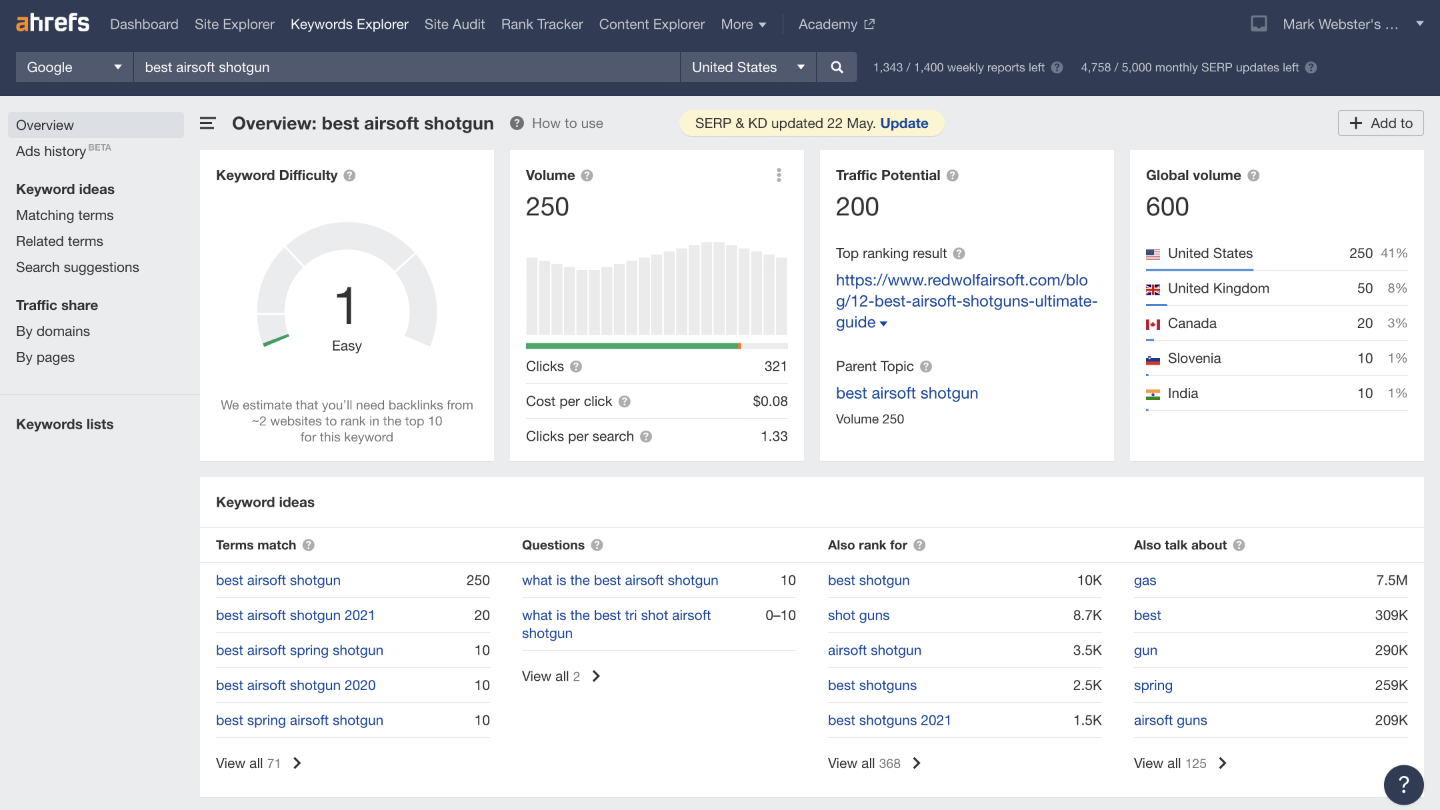Click the help icon next to Global volume
The width and height of the screenshot is (1440, 810).
1254,175
